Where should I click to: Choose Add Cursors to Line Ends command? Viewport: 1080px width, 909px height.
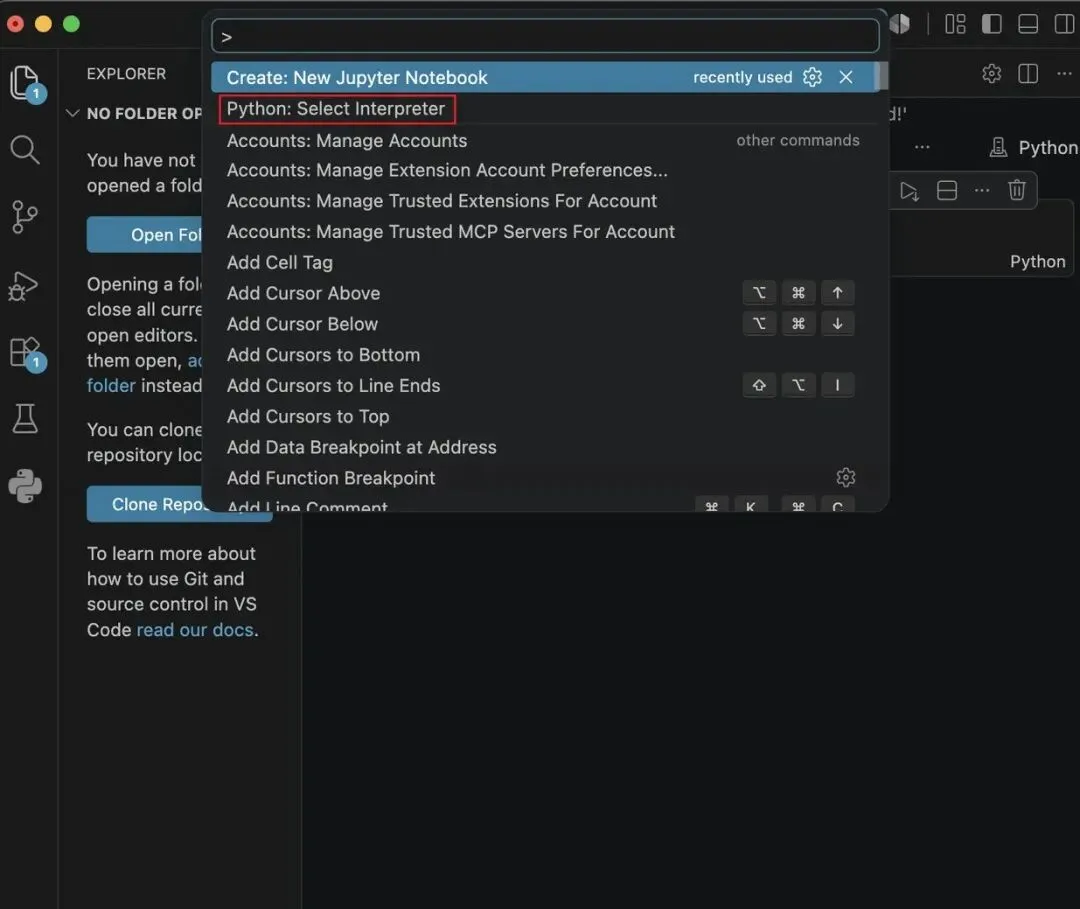[x=545, y=386]
